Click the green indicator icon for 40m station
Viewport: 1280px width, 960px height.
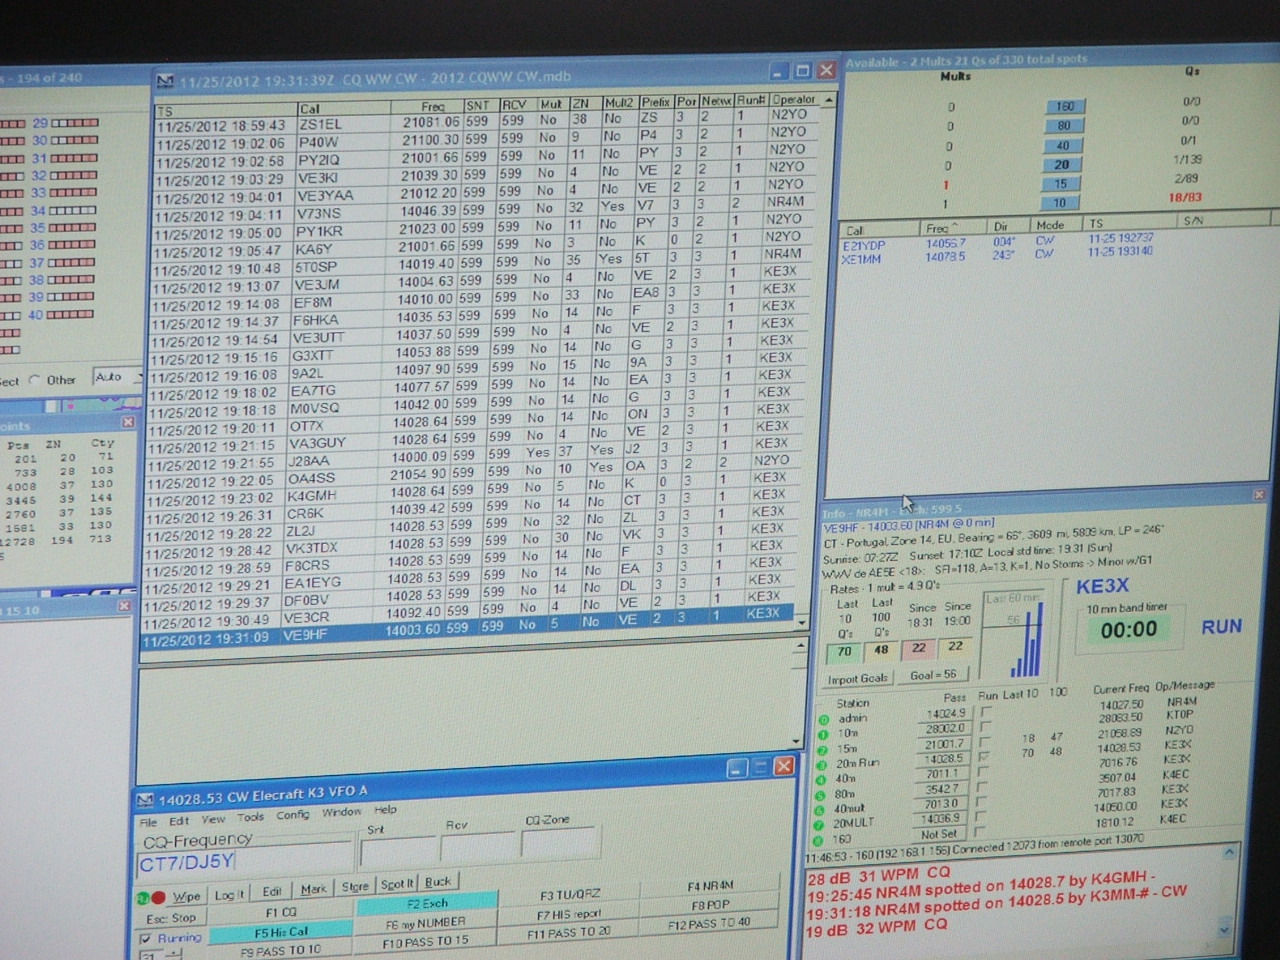click(x=822, y=779)
